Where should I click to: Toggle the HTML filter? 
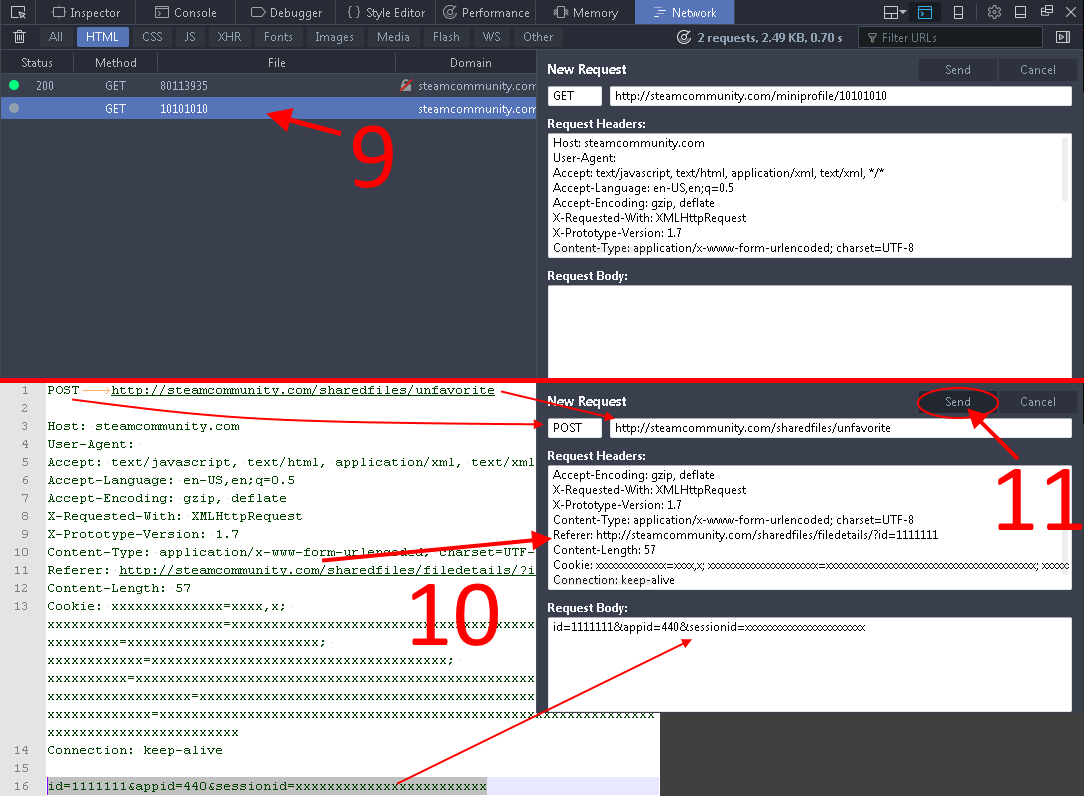(x=102, y=37)
